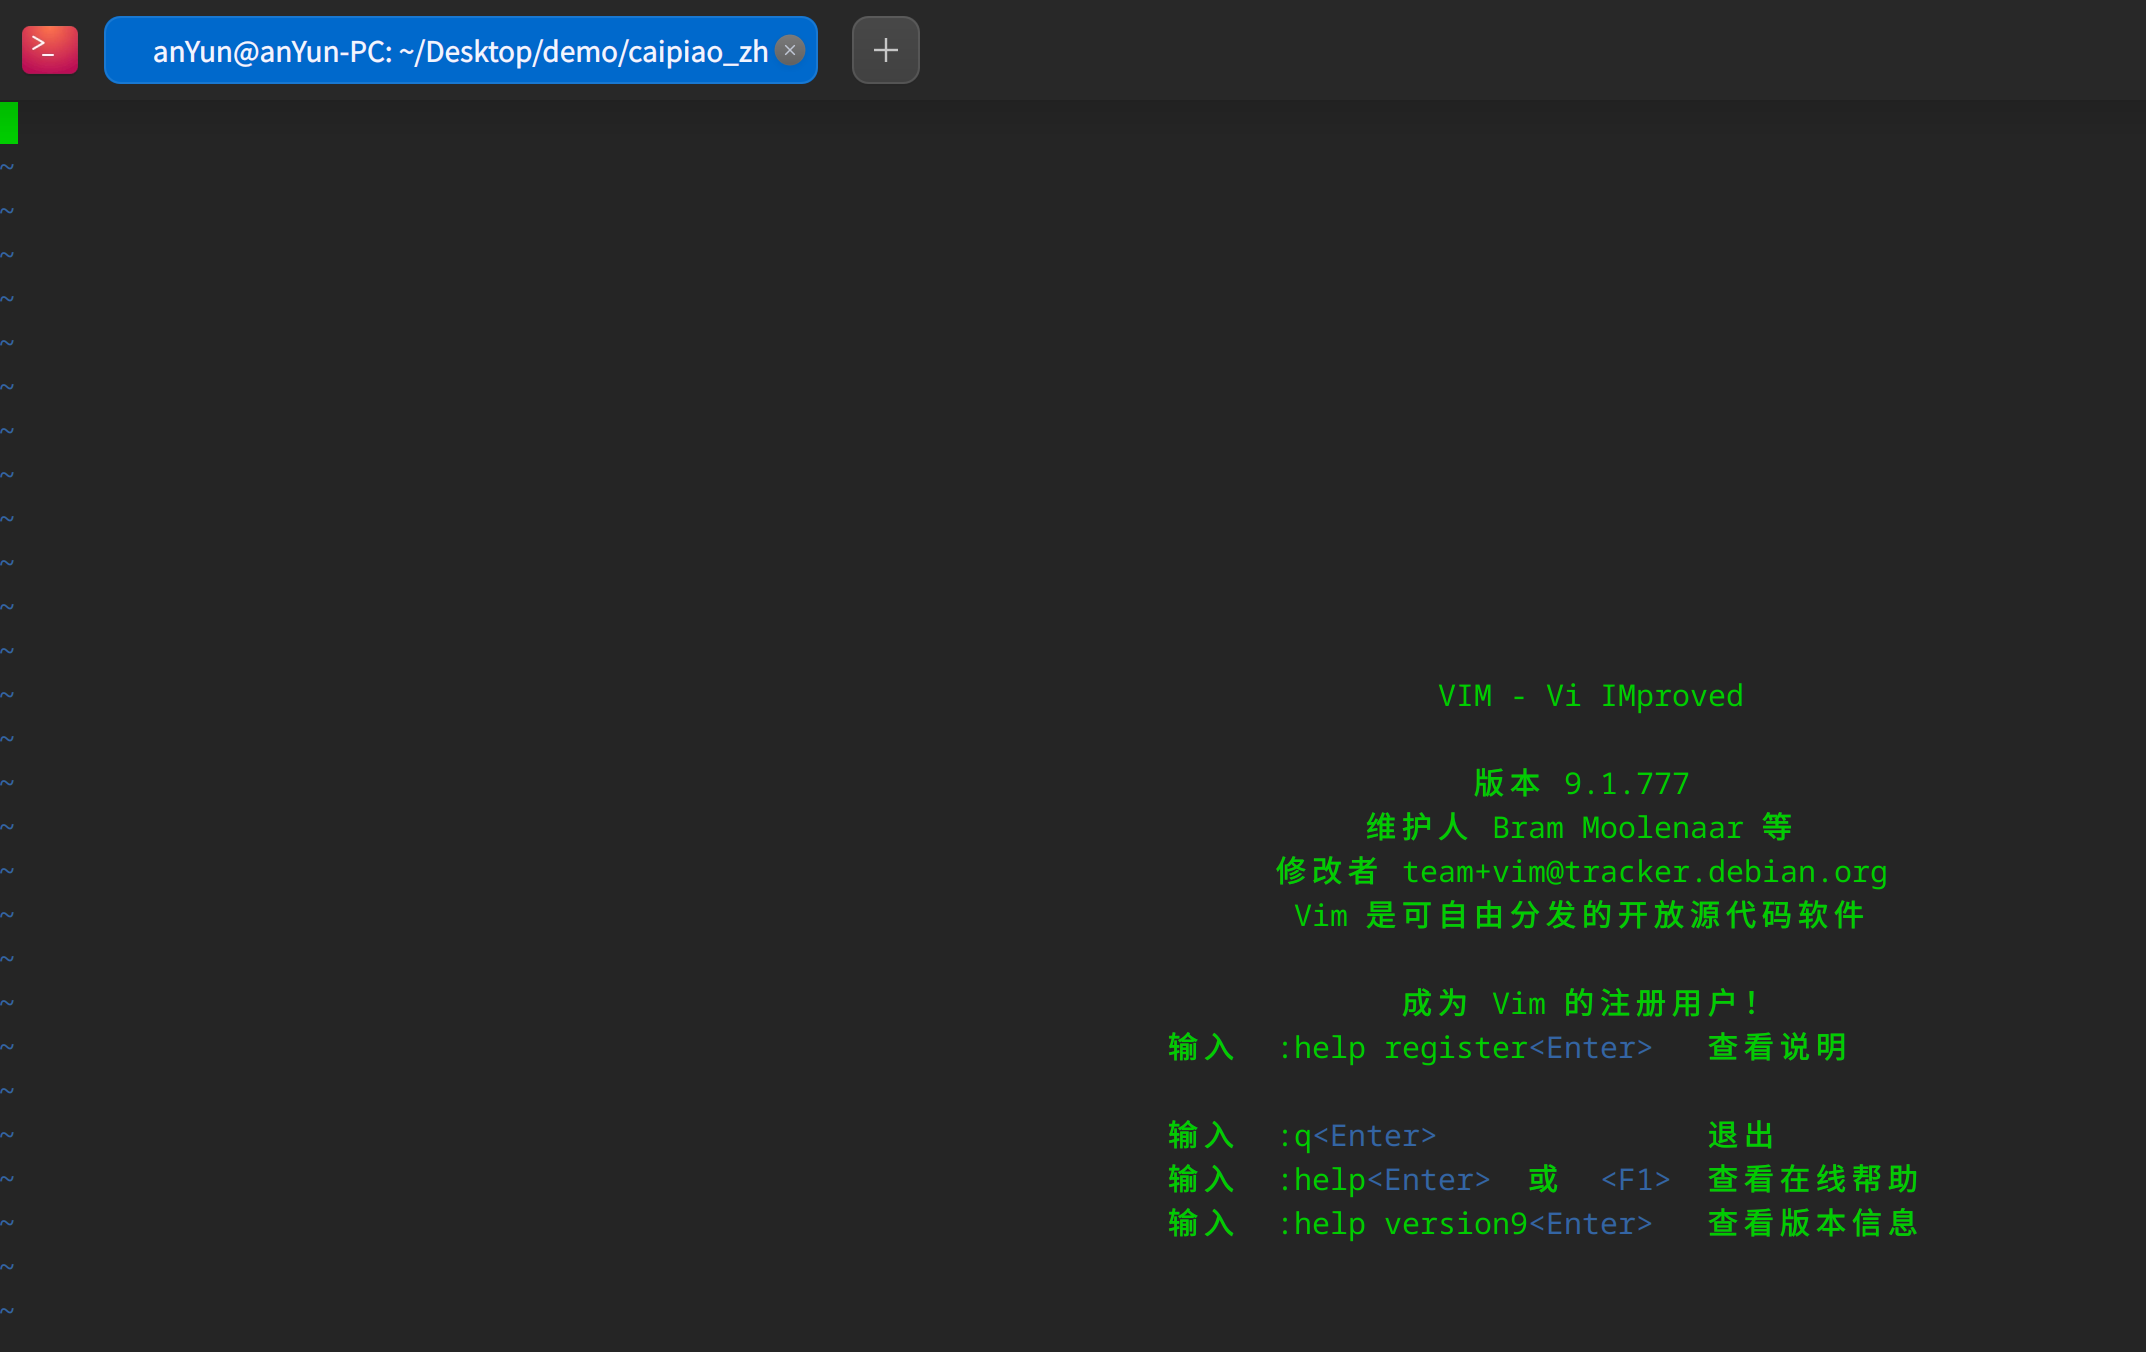Click the ':q<Enter>' command text

tap(1357, 1136)
